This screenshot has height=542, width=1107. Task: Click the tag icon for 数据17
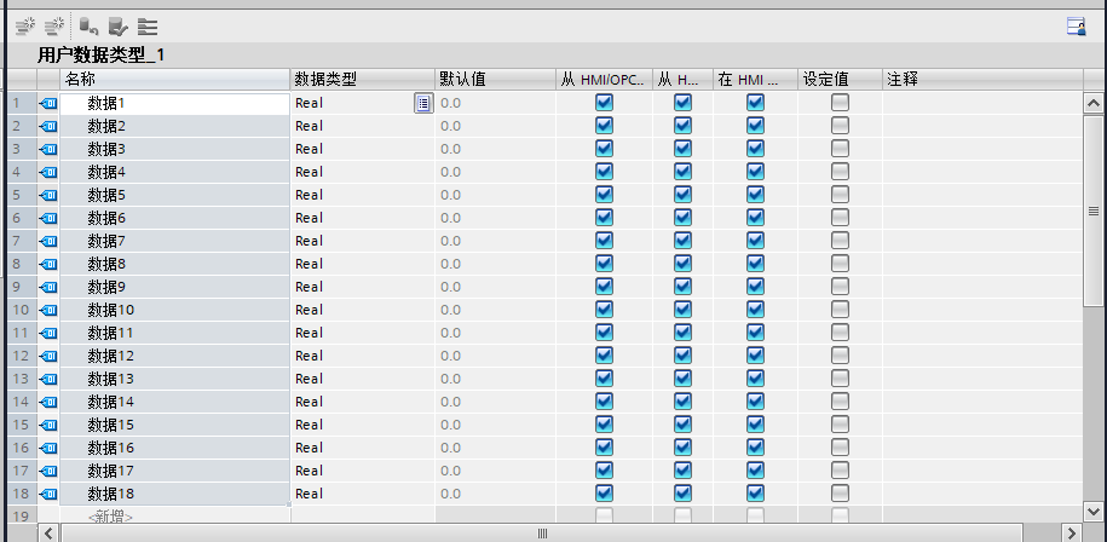[48, 471]
